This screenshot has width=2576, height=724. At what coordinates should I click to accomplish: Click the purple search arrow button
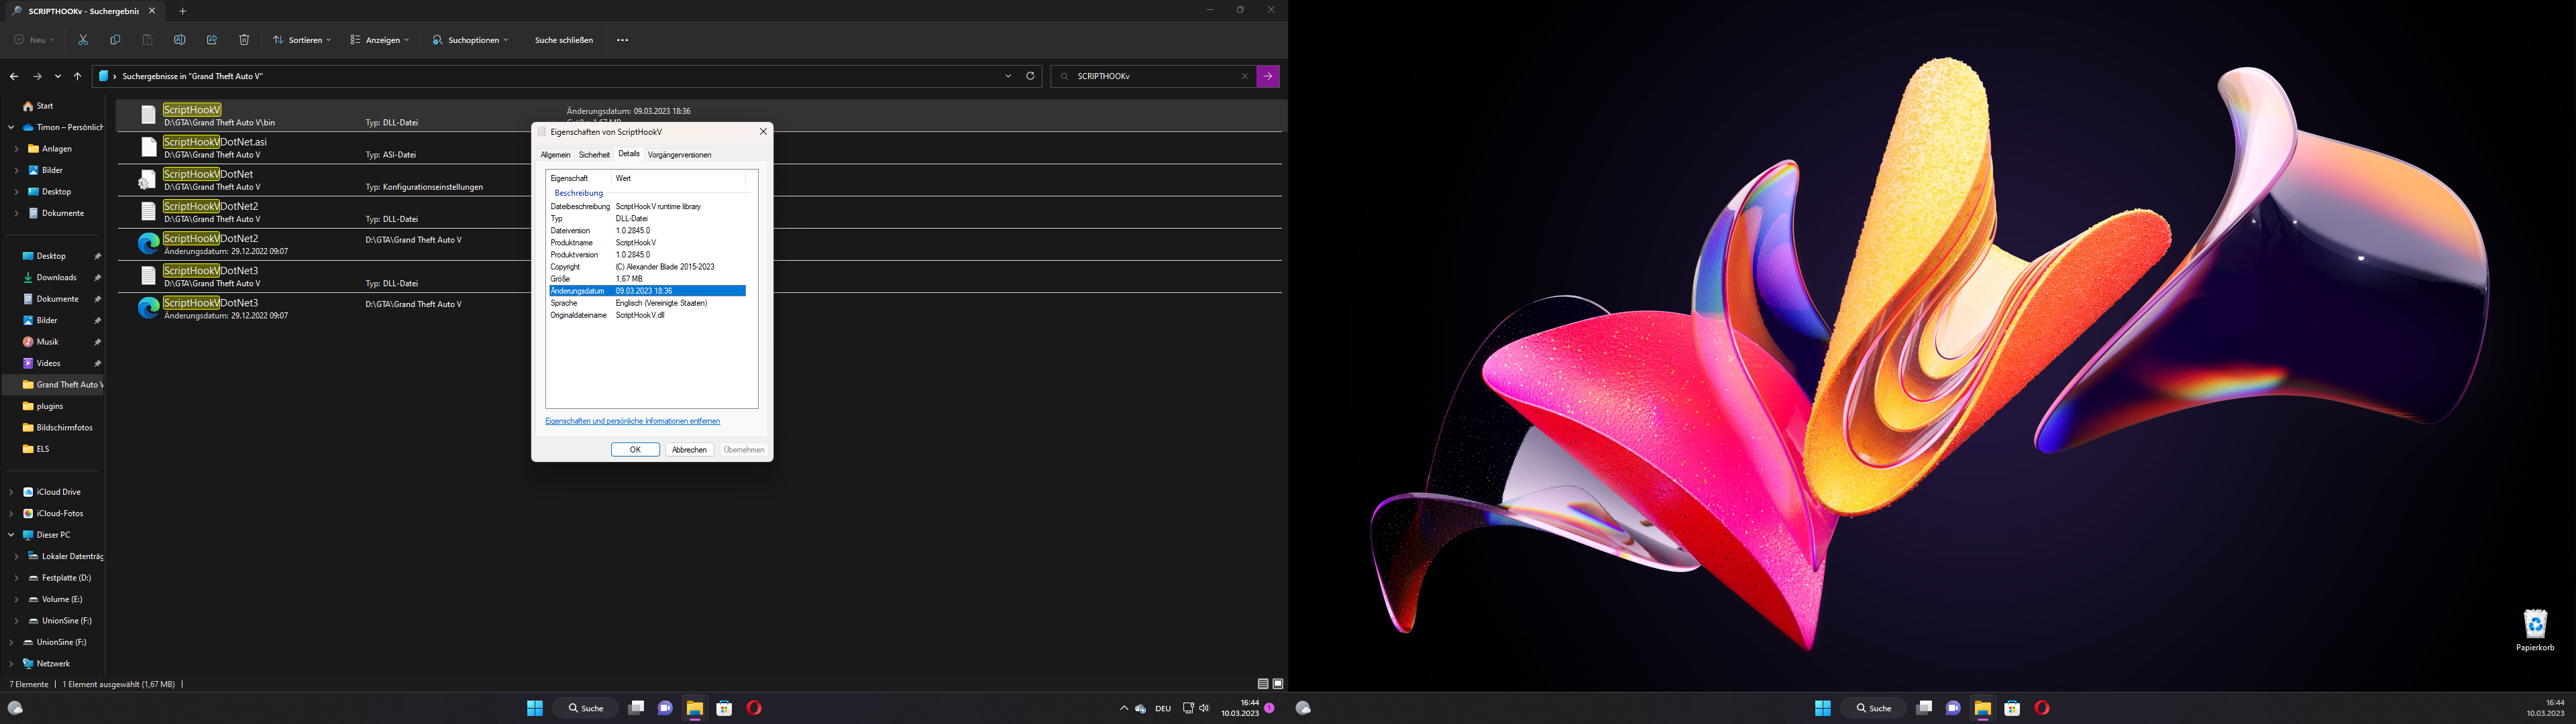(1268, 76)
